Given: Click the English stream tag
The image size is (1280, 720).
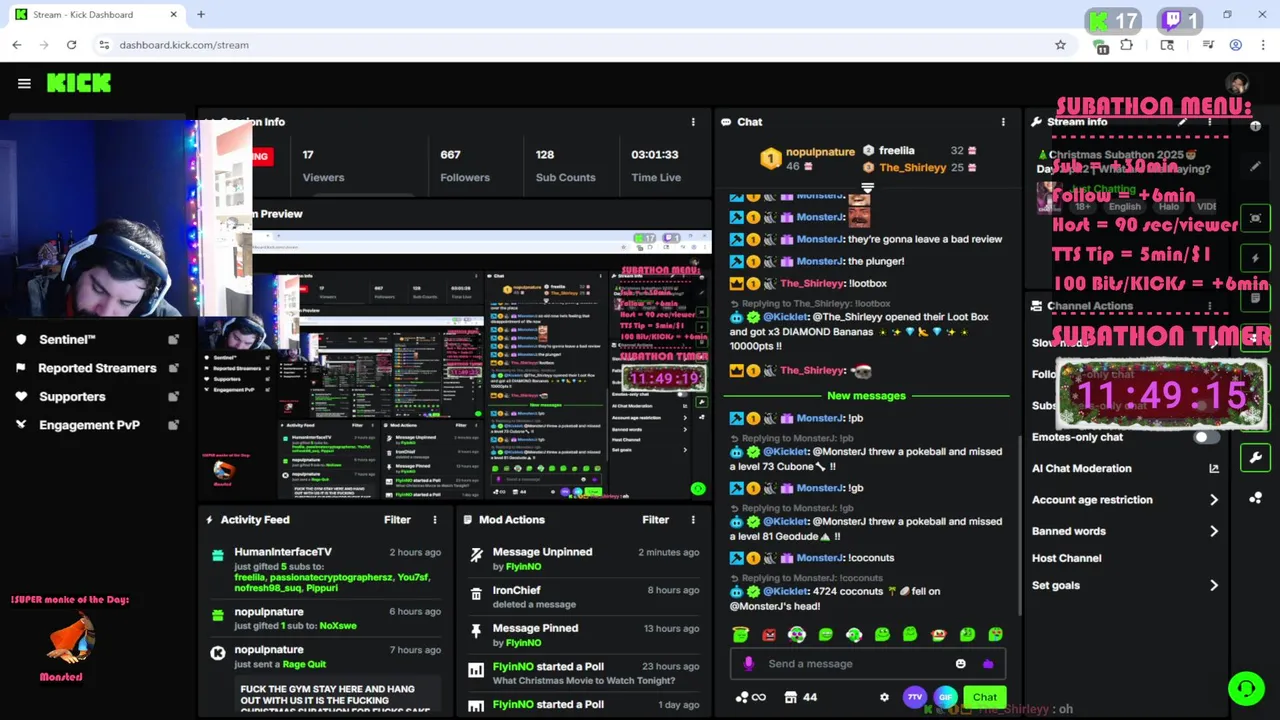Looking at the screenshot, I should [1124, 207].
